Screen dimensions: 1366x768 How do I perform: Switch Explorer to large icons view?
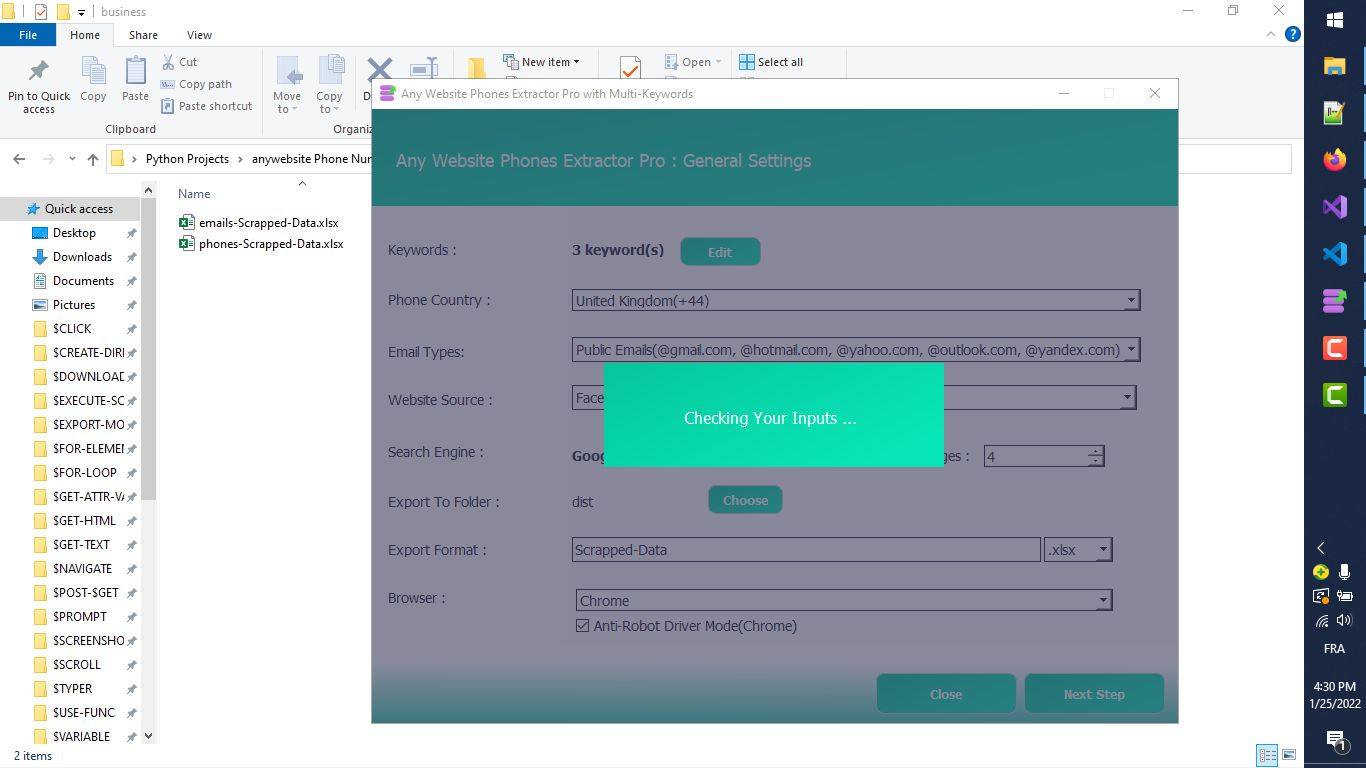(x=1290, y=755)
